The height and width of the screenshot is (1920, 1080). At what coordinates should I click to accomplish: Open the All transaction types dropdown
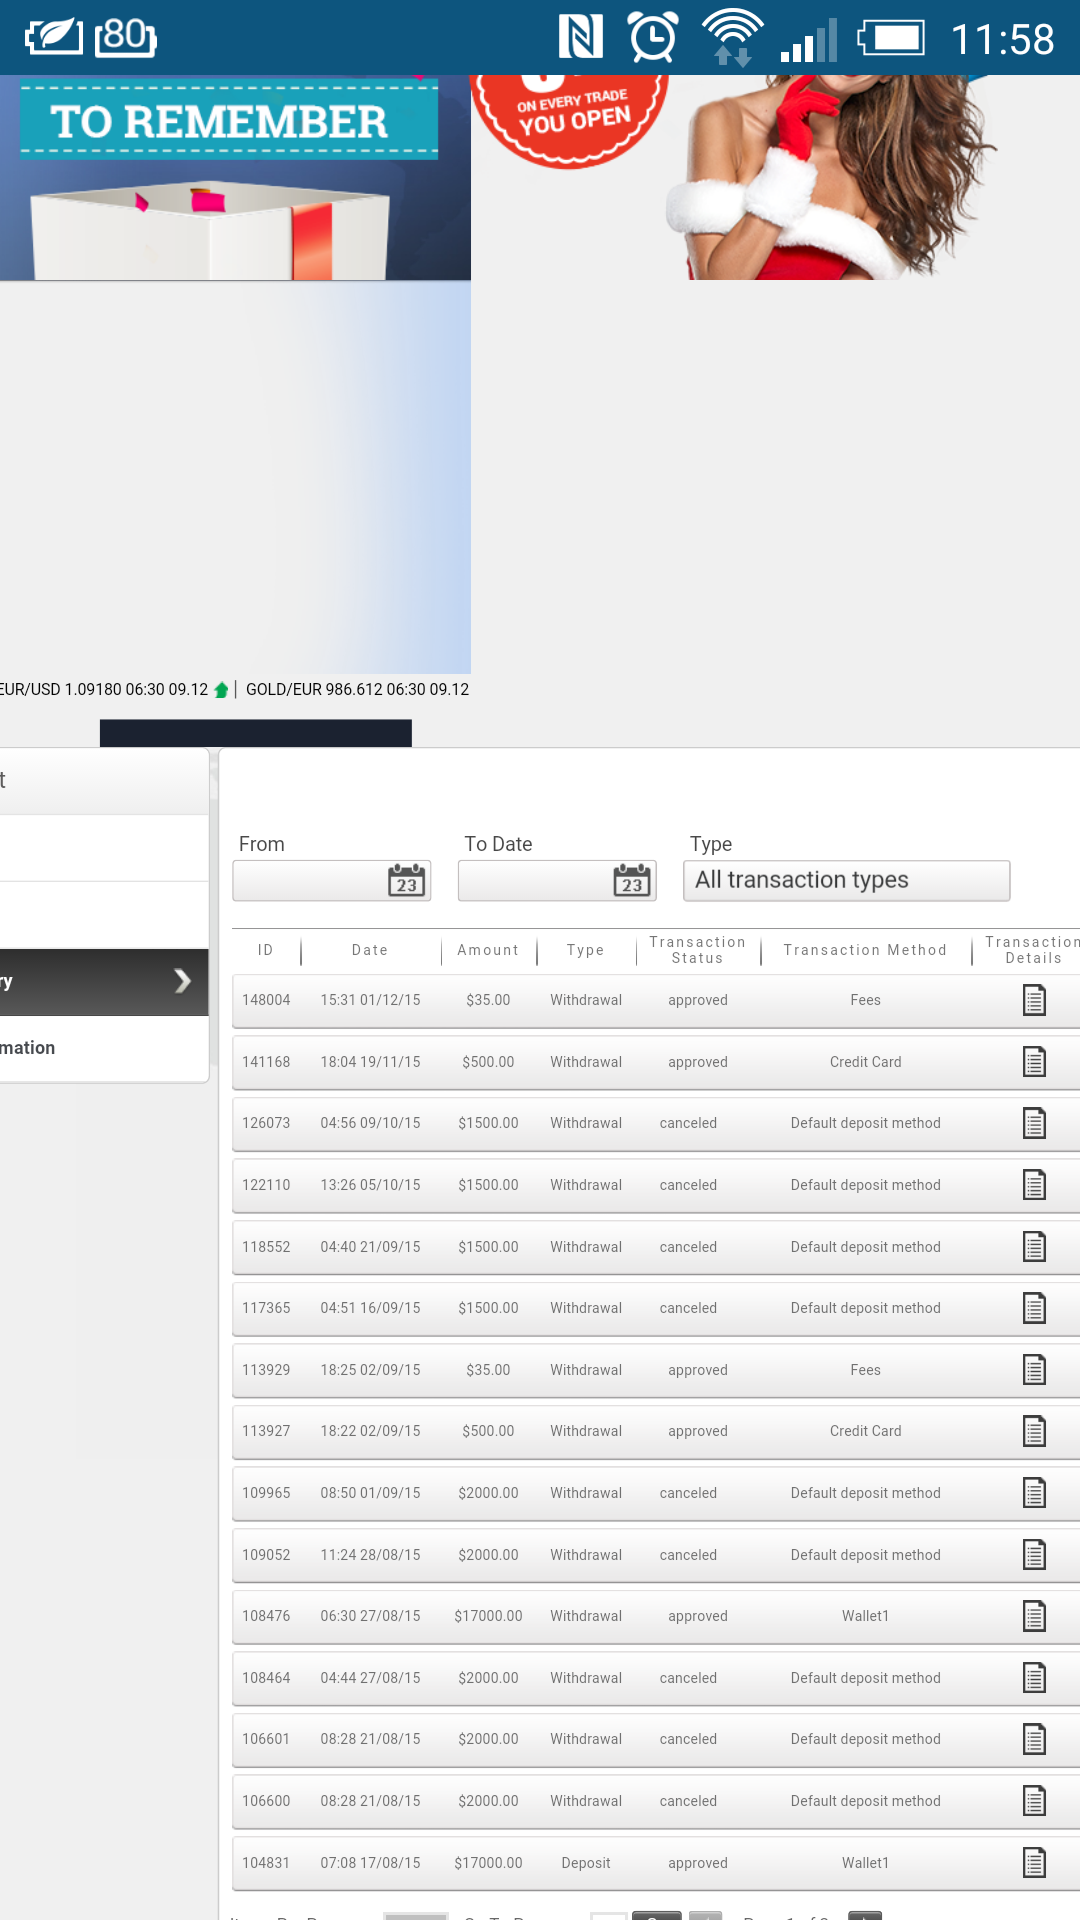846,881
